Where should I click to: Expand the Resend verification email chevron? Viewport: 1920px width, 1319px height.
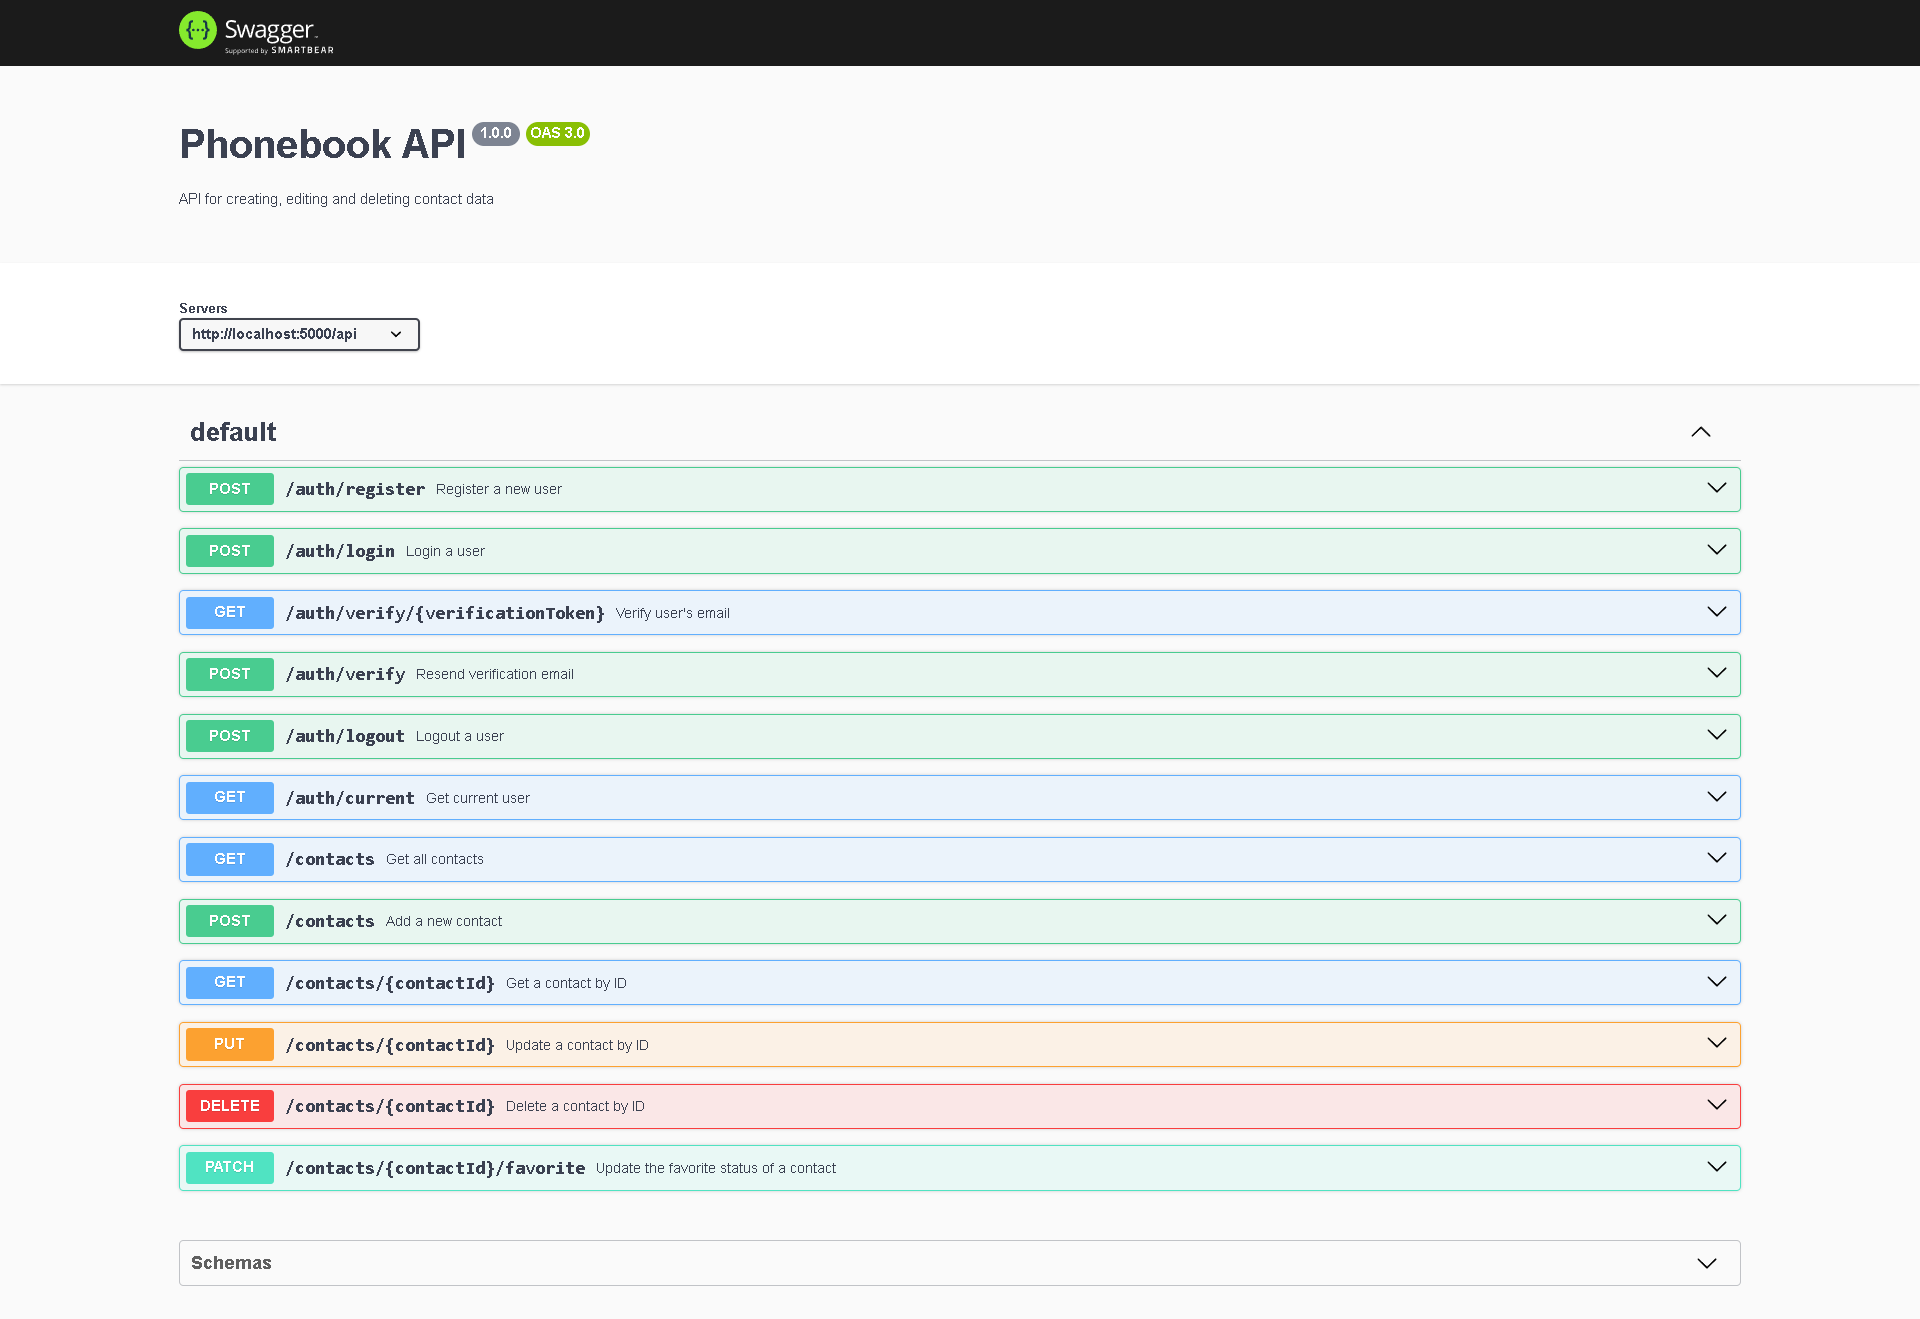1716,673
